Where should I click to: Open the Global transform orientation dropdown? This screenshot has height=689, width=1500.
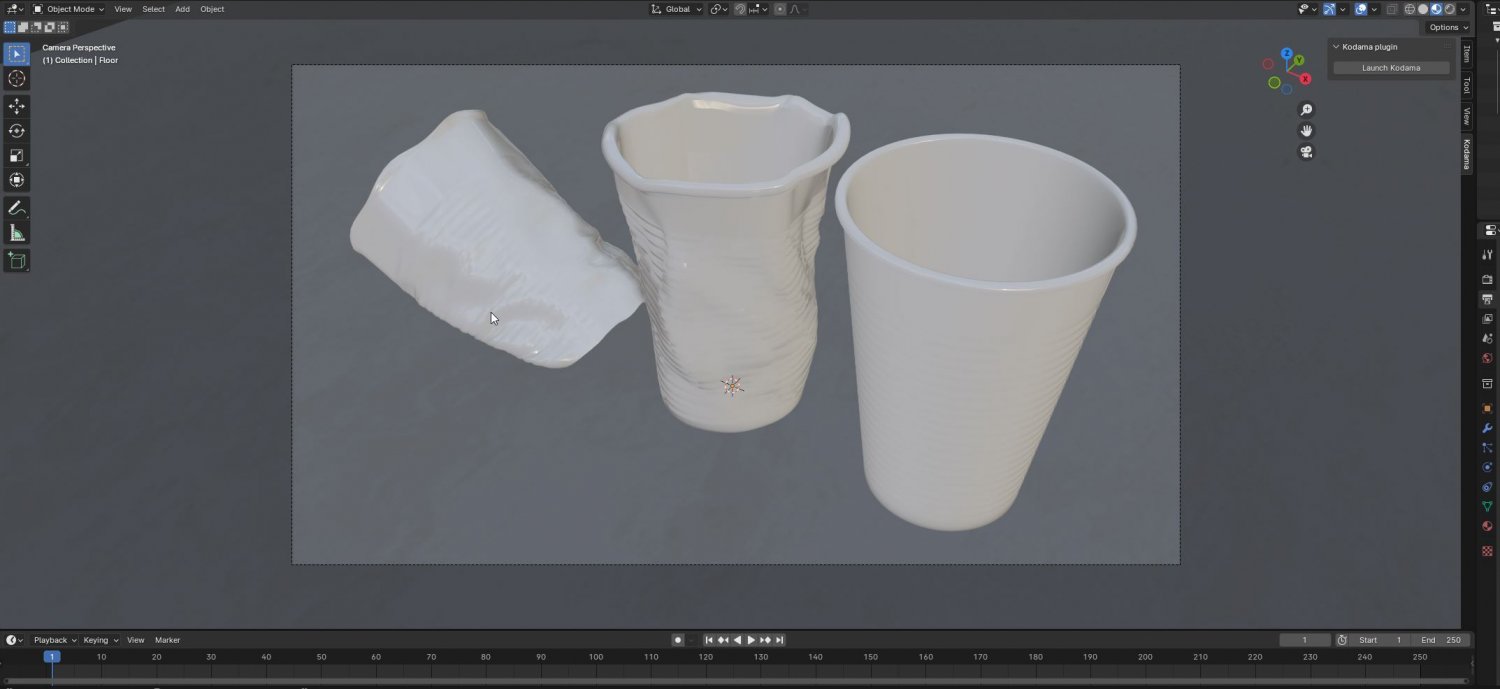[677, 9]
